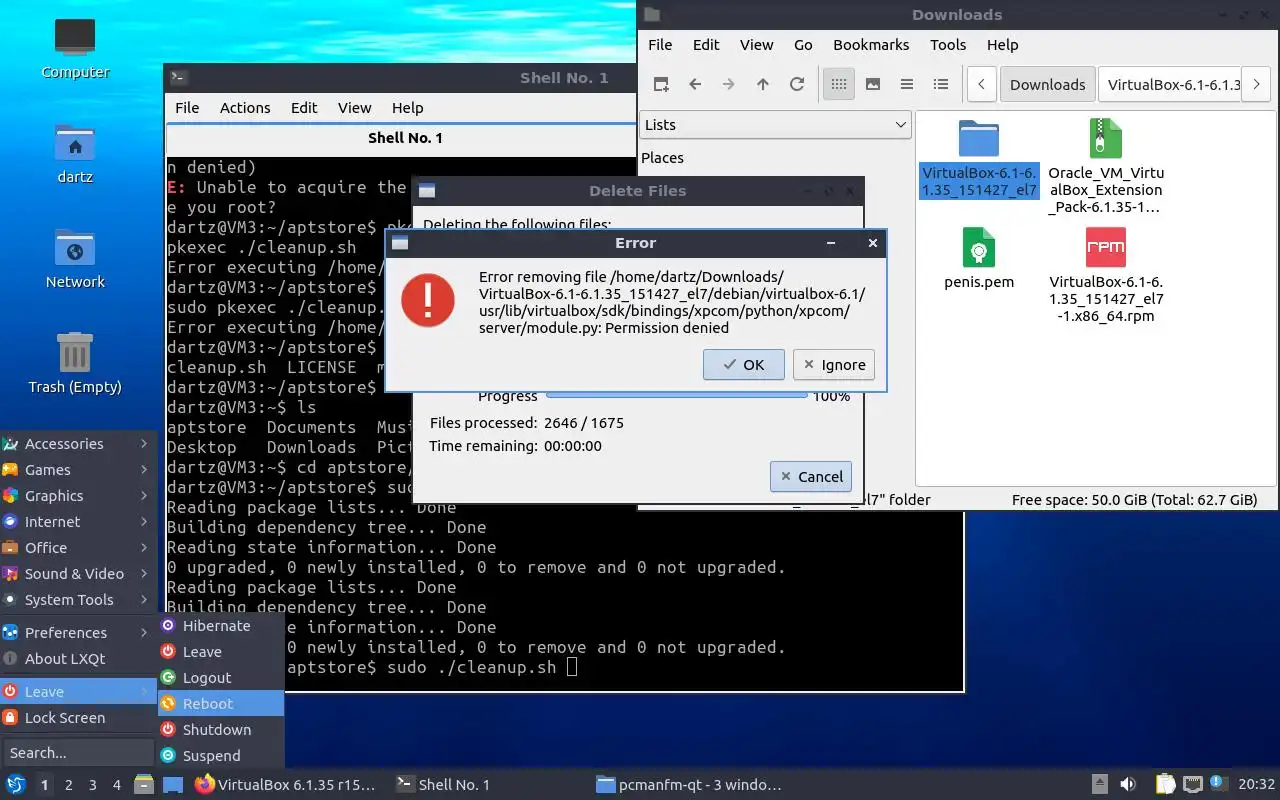
Task: Click Ignore in the Error dialog
Action: [834, 365]
